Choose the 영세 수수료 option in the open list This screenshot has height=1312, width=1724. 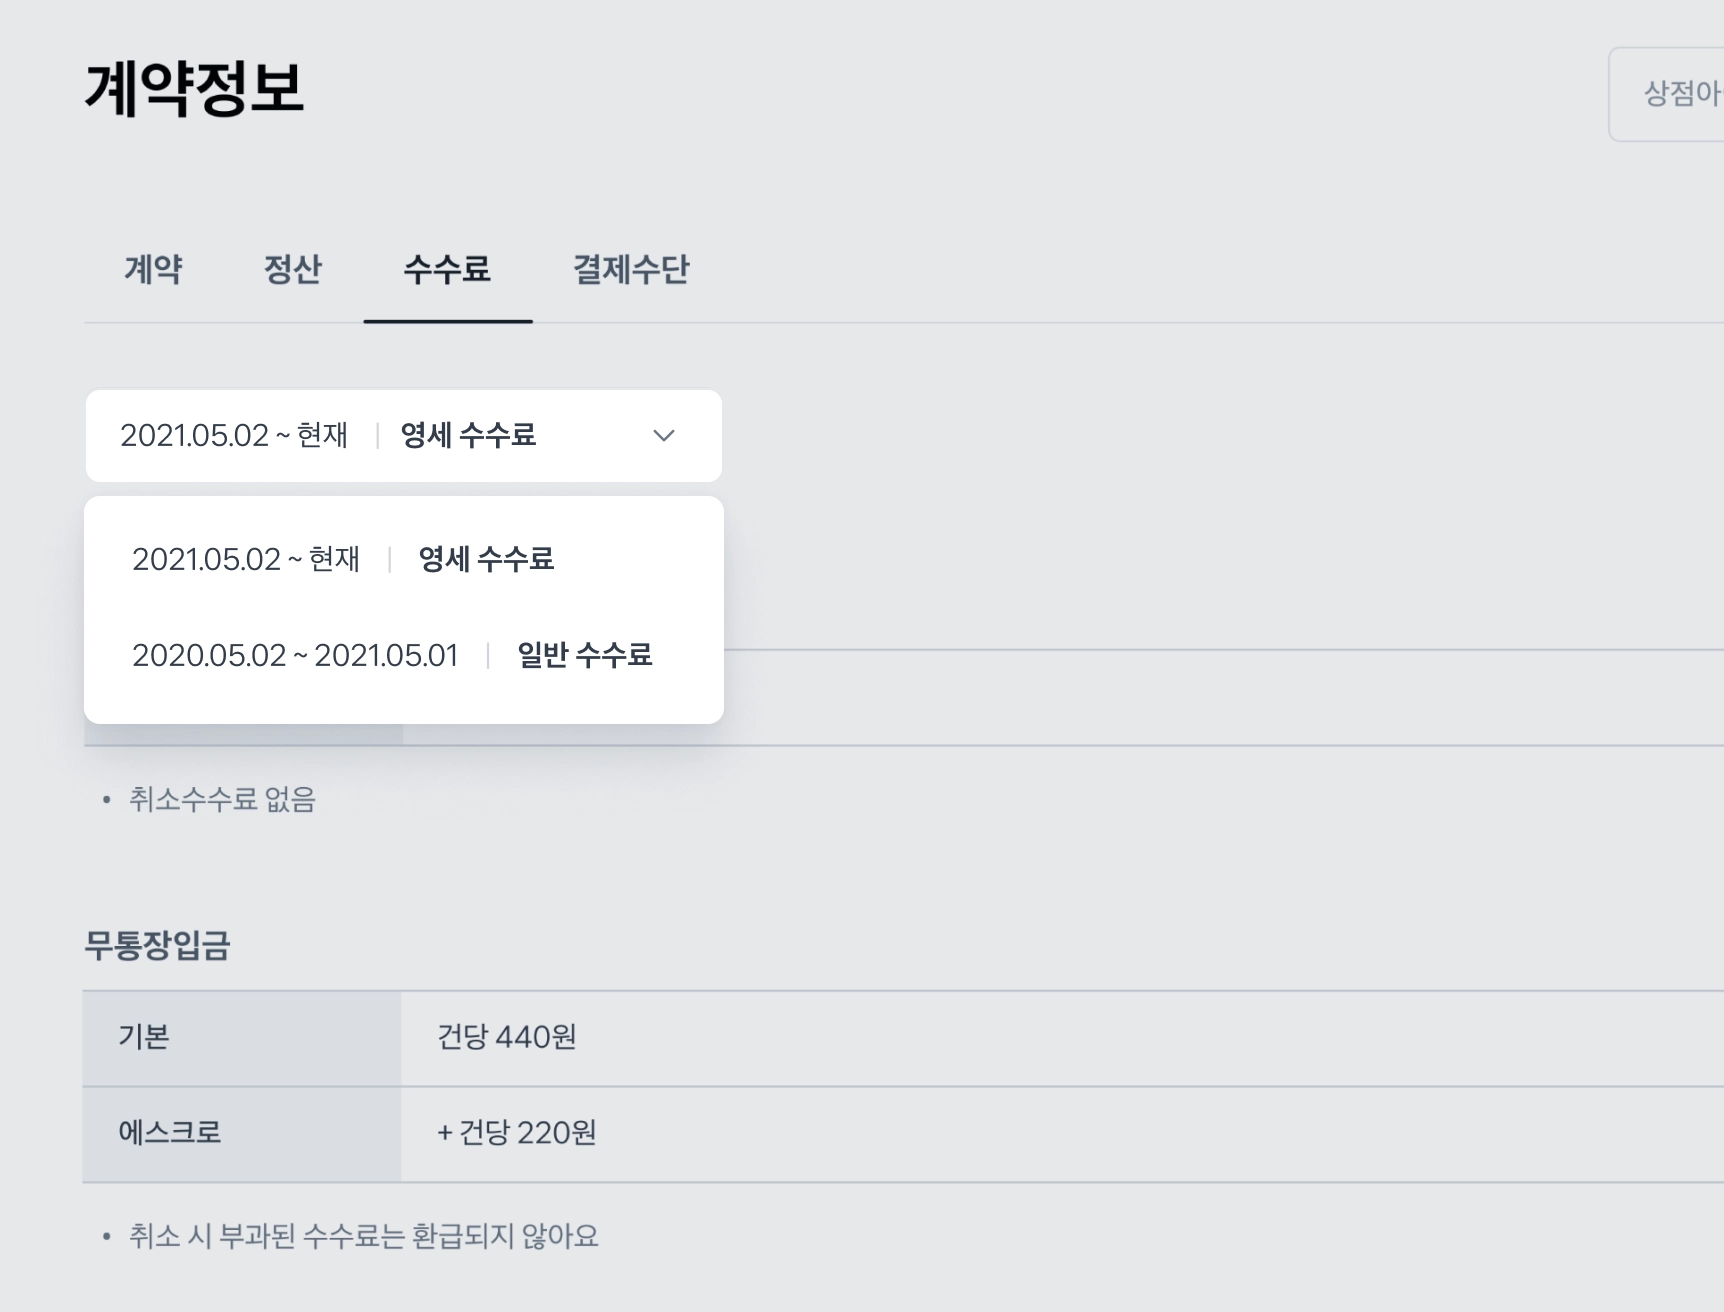point(486,559)
